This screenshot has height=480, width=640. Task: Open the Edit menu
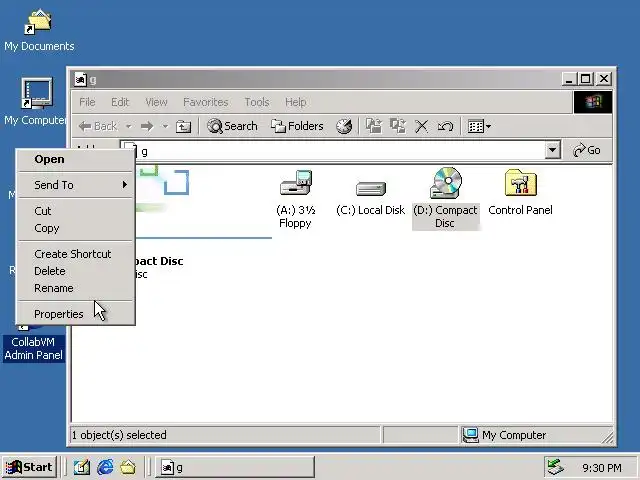point(120,102)
